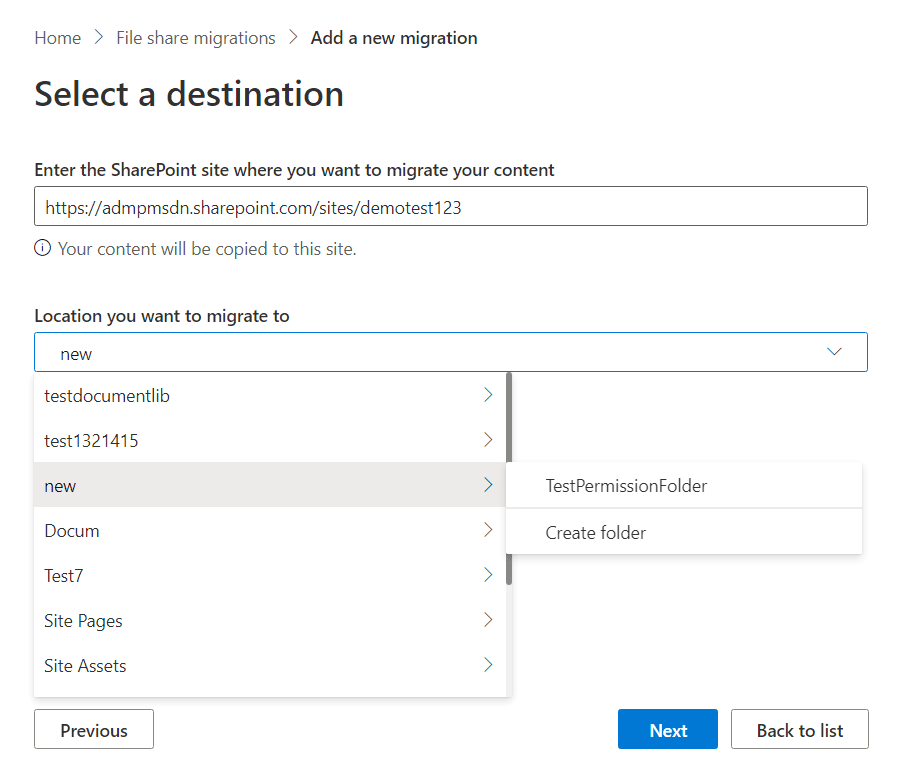This screenshot has height=764, width=906.
Task: Click the Back to list button
Action: (x=799, y=730)
